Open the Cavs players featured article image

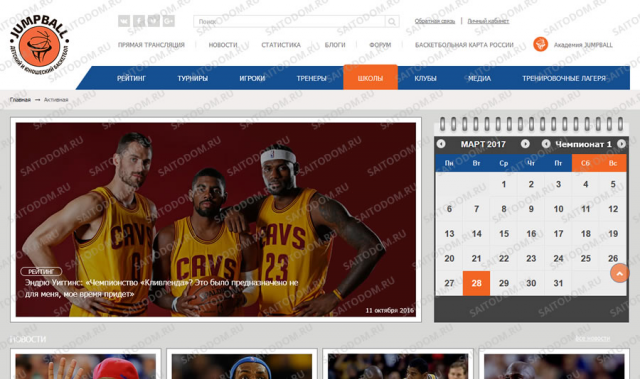[x=216, y=219]
